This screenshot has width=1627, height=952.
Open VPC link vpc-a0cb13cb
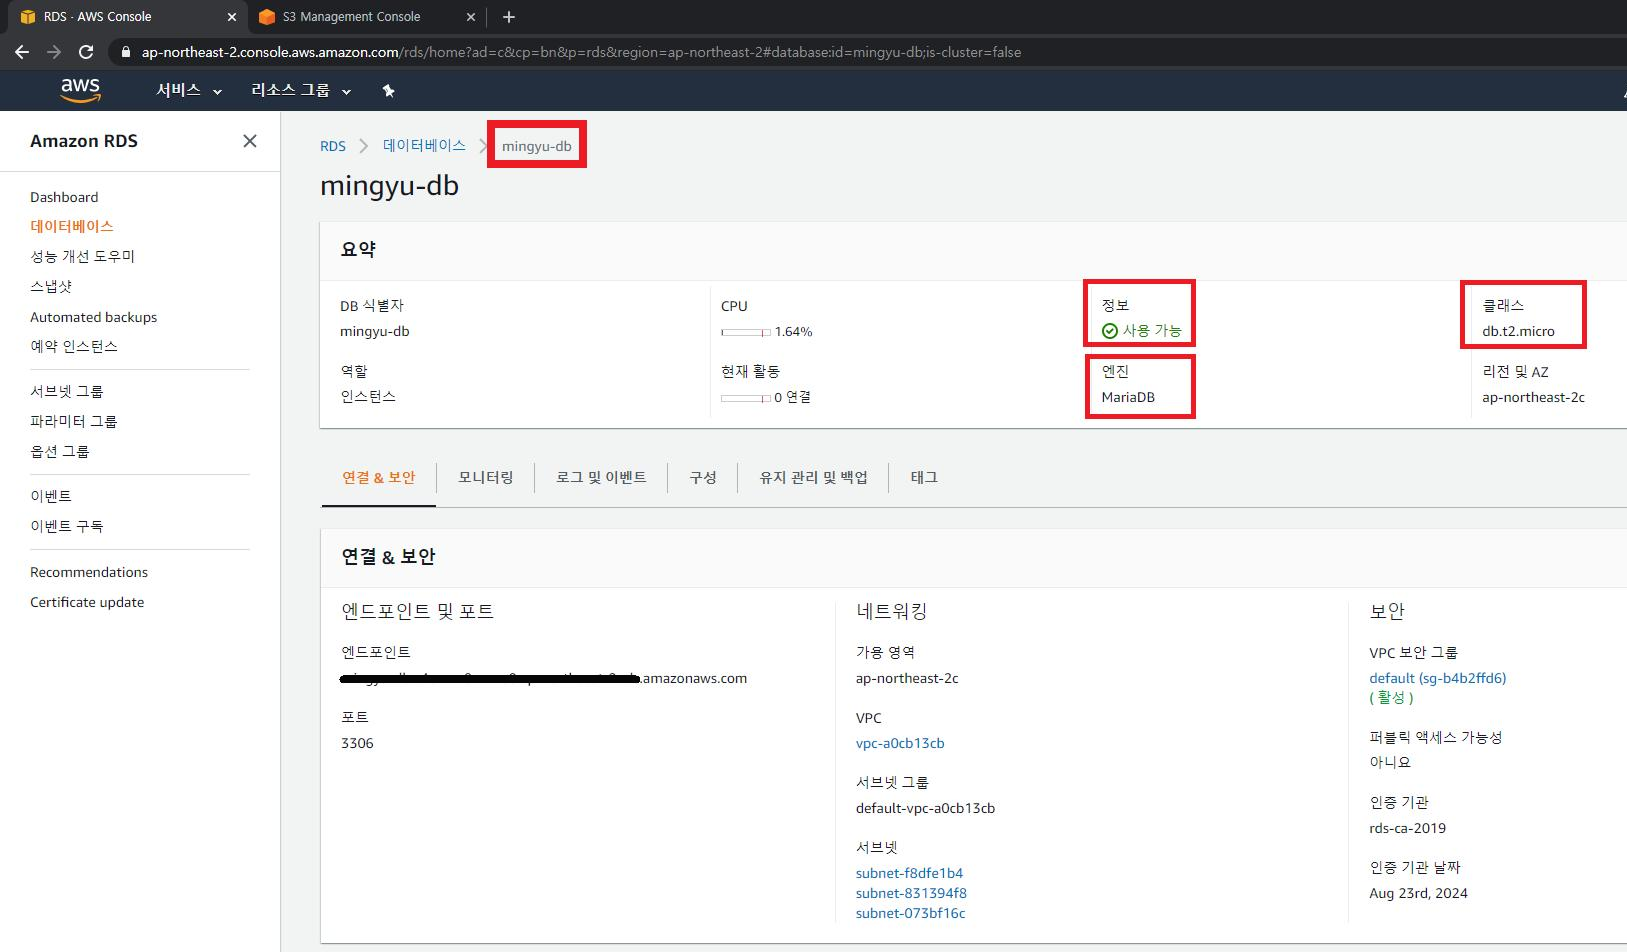point(900,743)
